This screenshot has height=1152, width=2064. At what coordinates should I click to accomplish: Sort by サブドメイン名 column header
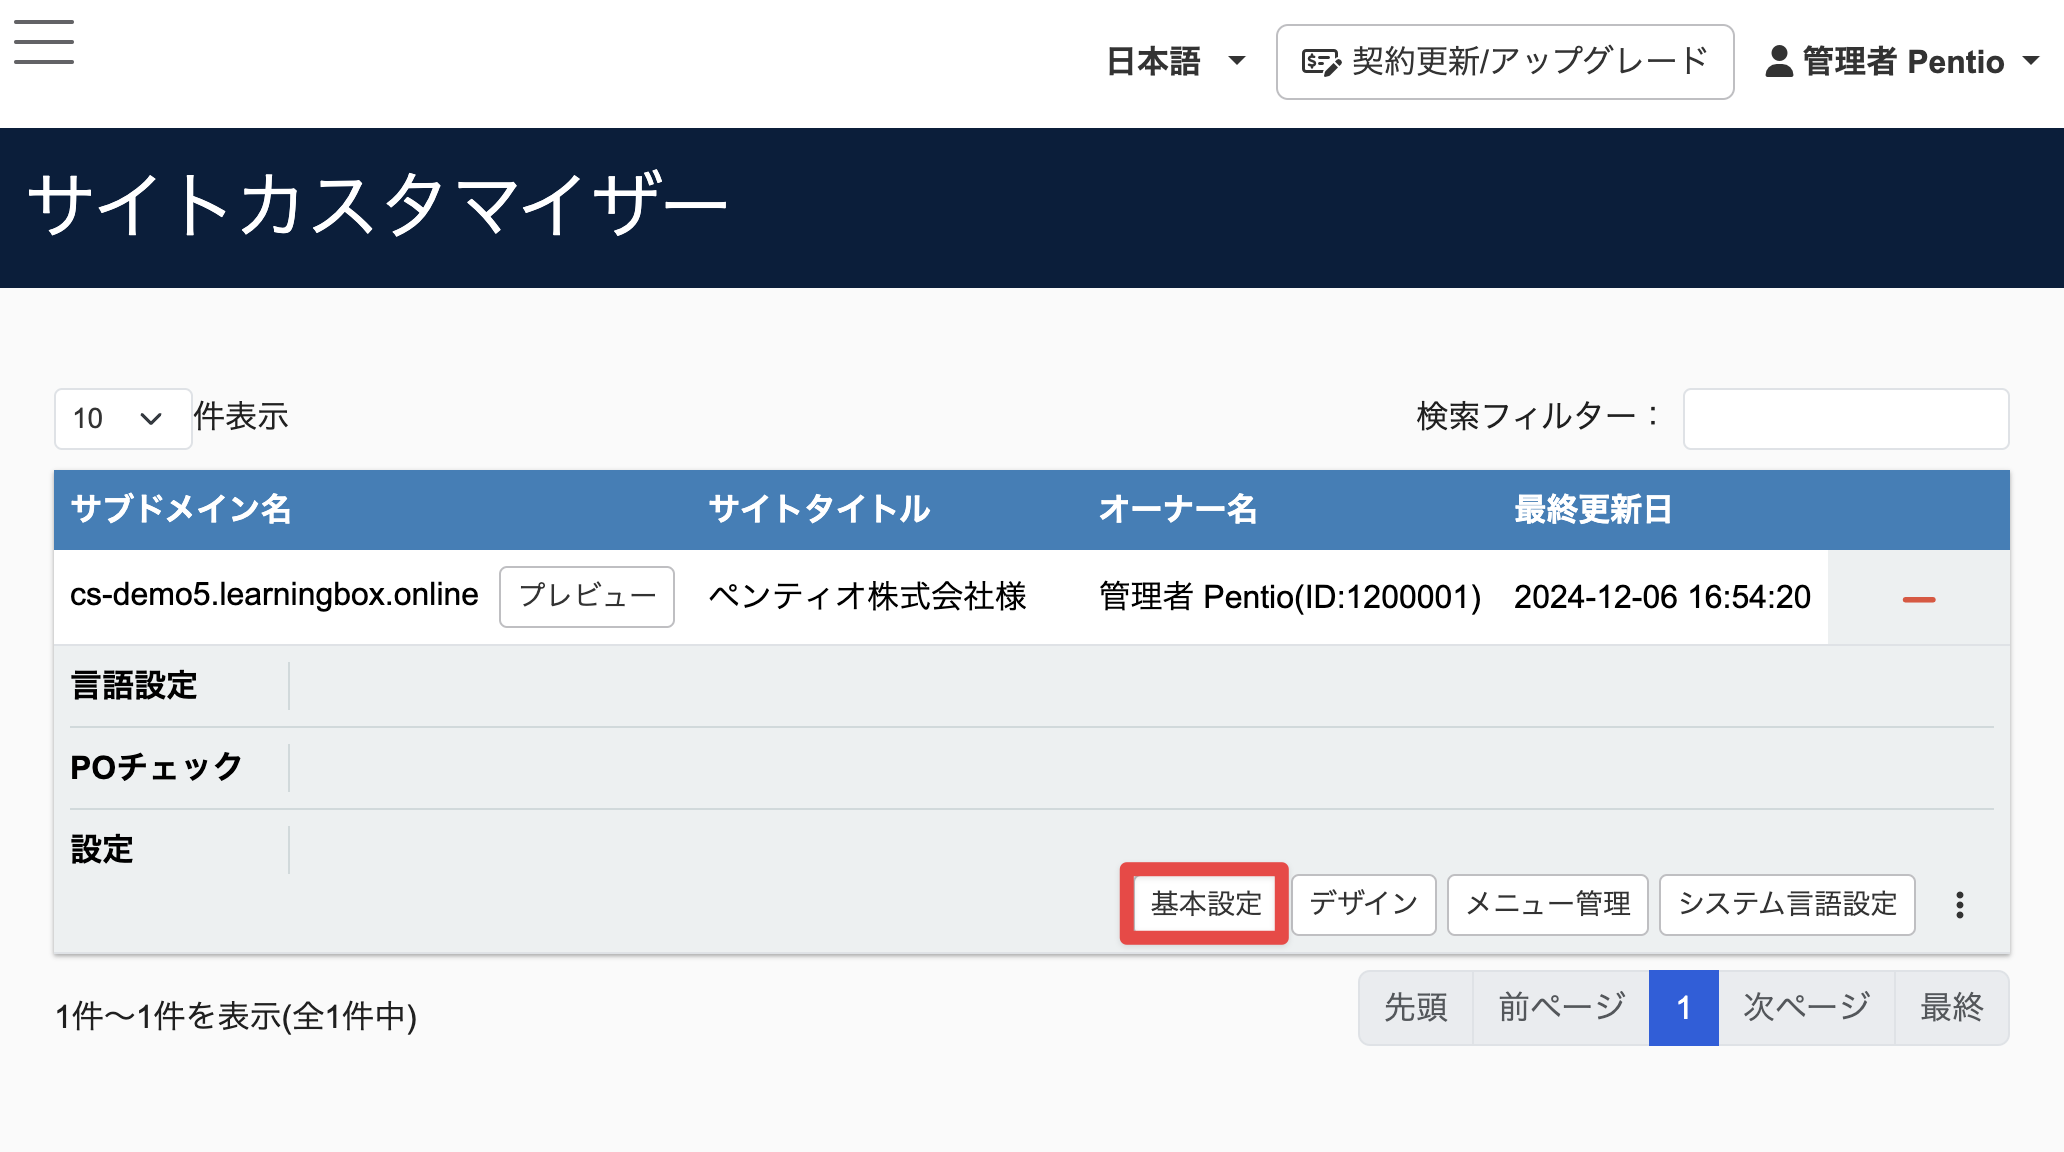pos(181,509)
